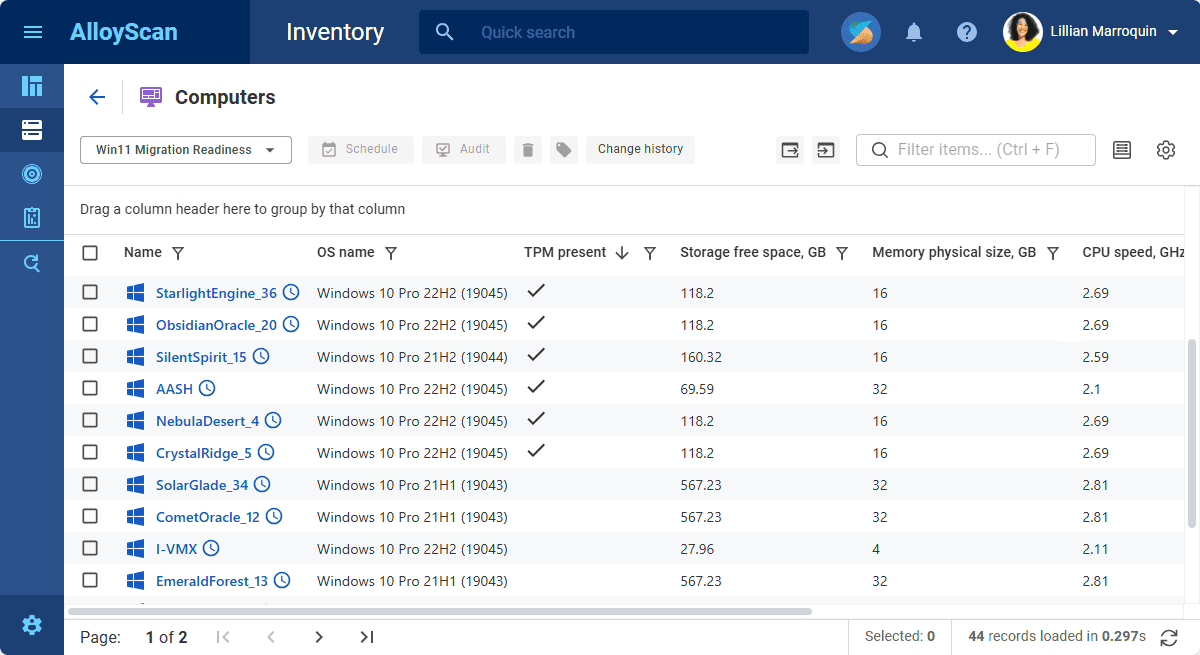
Task: Check the EmeraldForest_13 row checkbox
Action: (90, 580)
